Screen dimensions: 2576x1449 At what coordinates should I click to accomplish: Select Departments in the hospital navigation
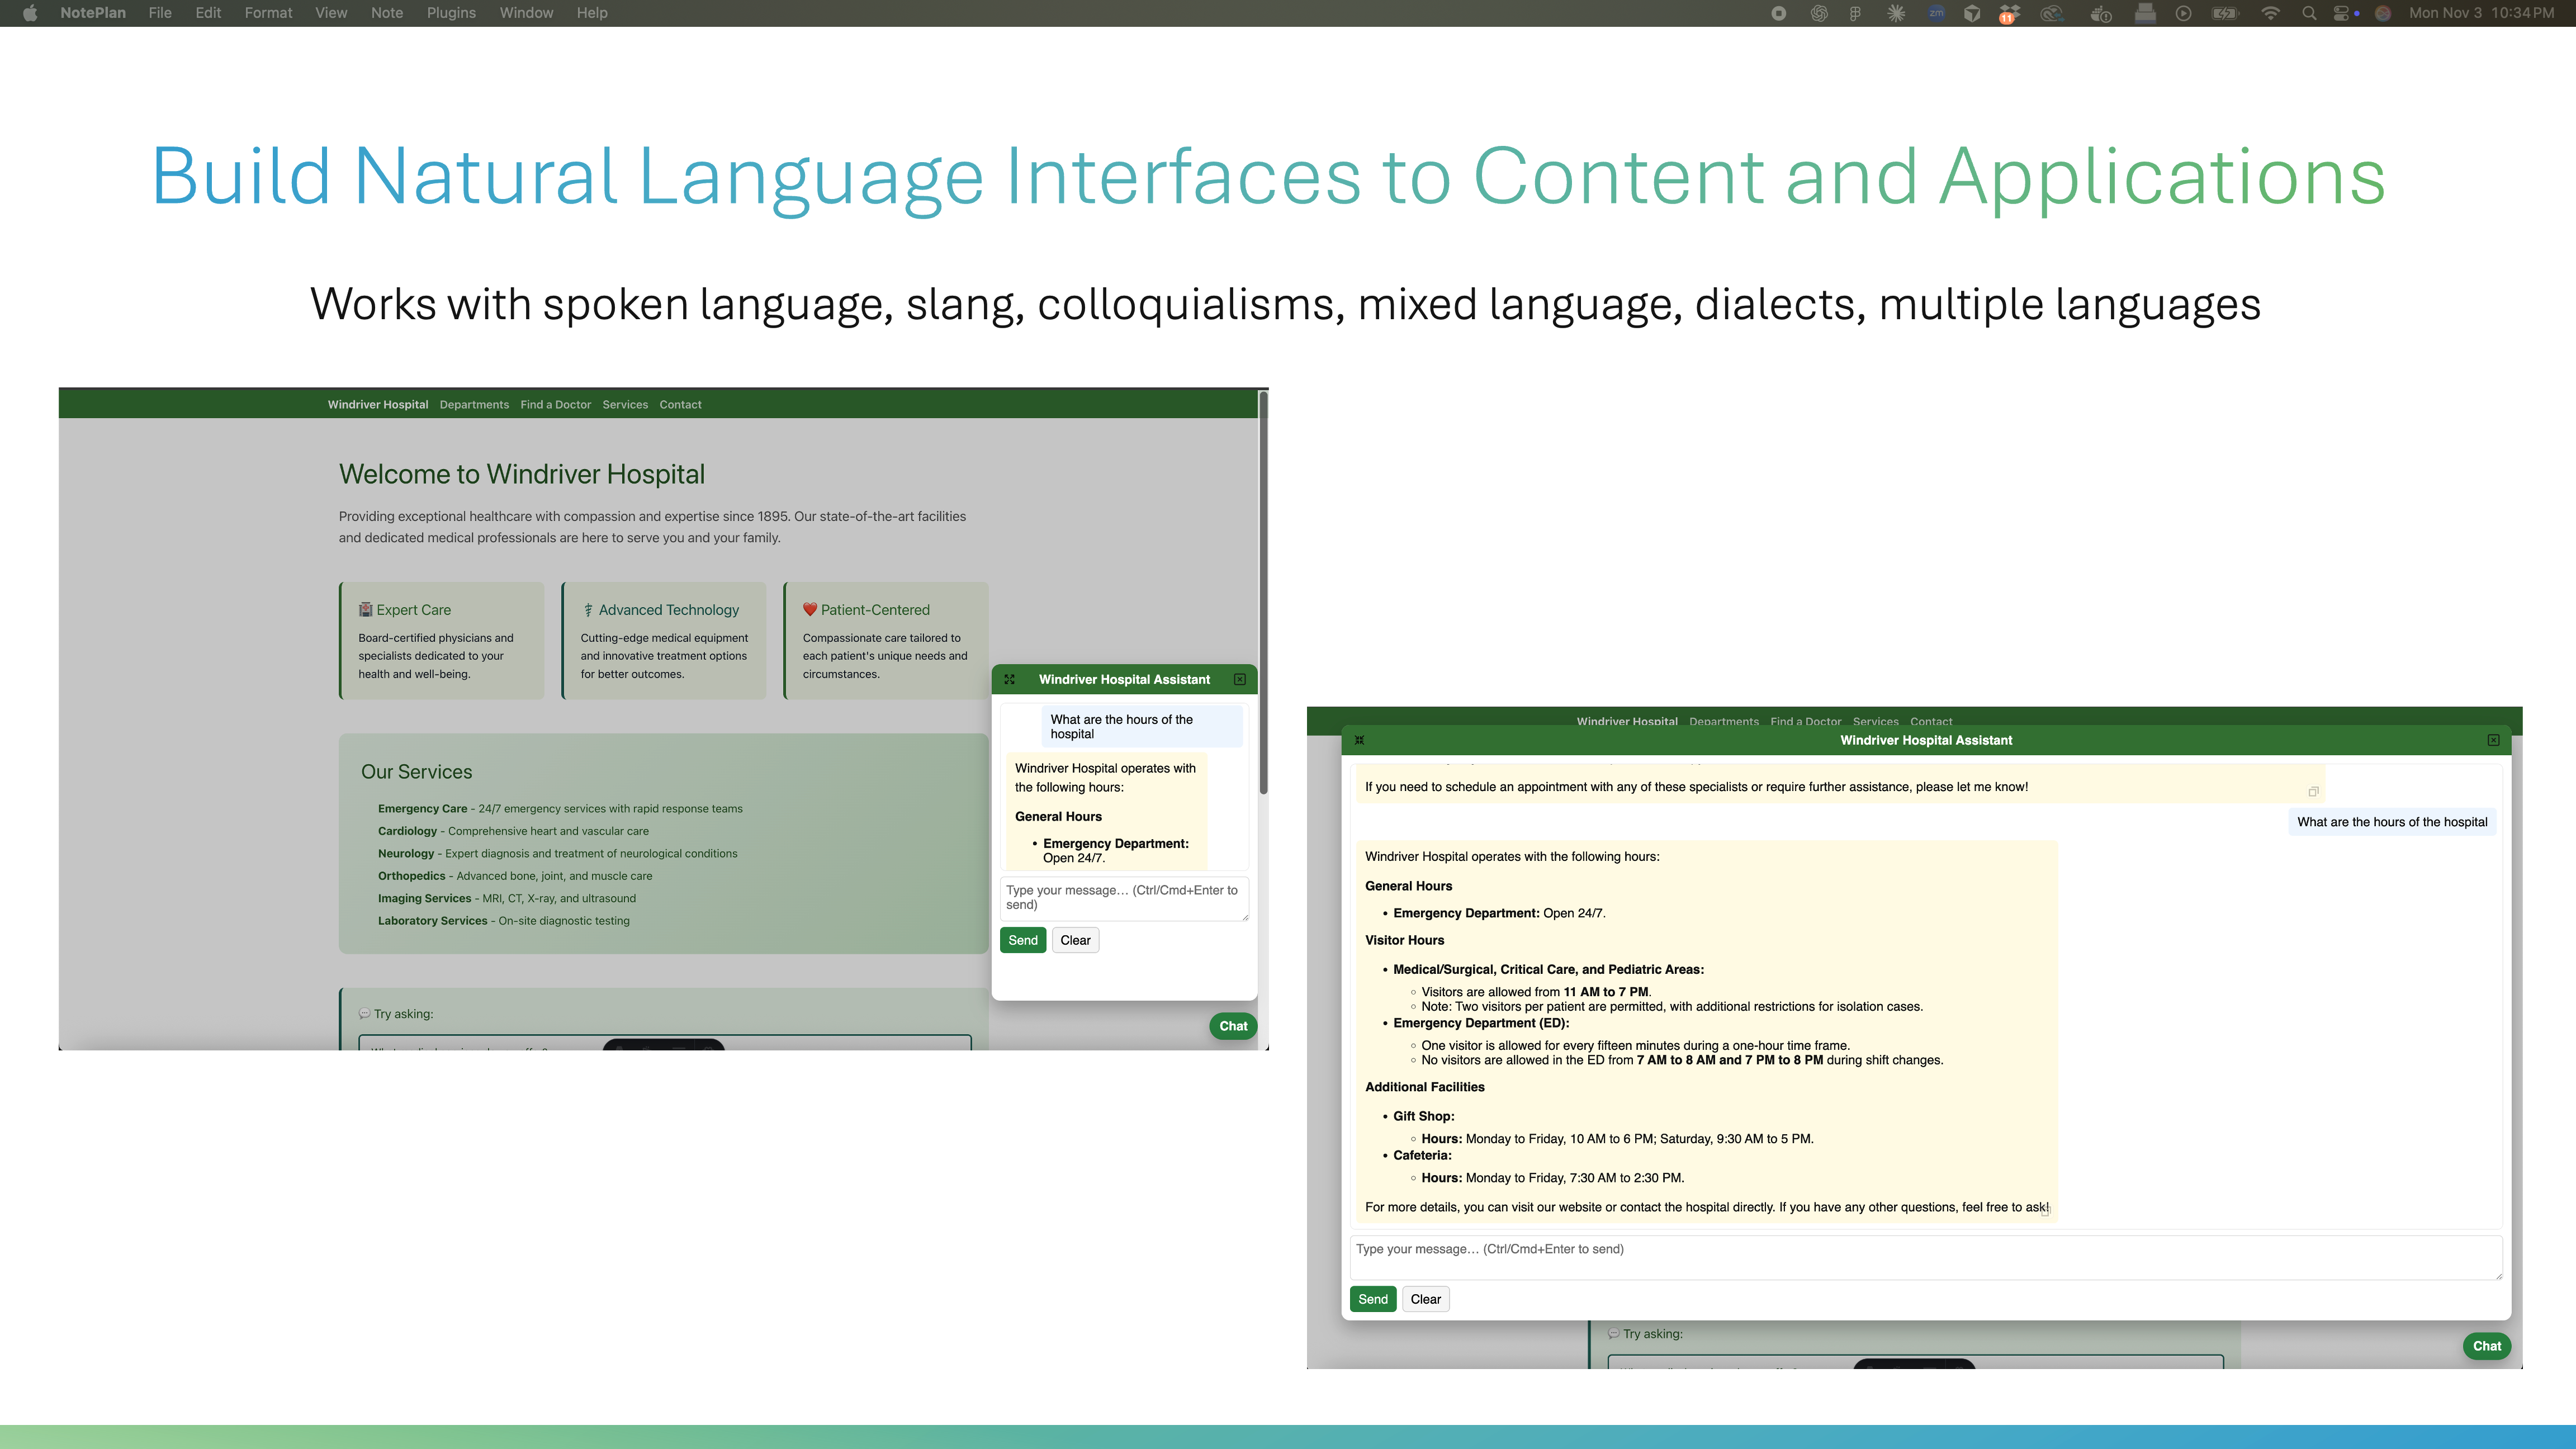474,404
